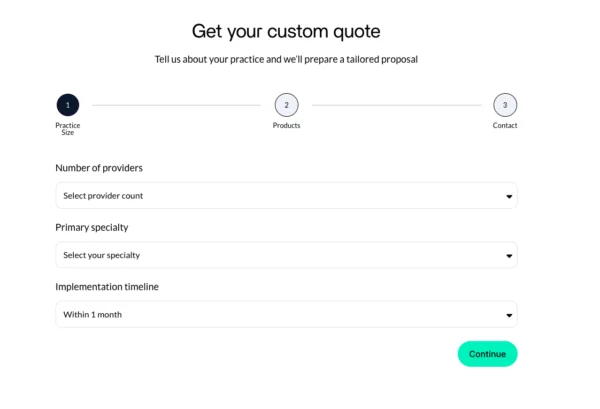Click progress line between steps 2 and 3
600x409 pixels.
pyautogui.click(x=396, y=105)
